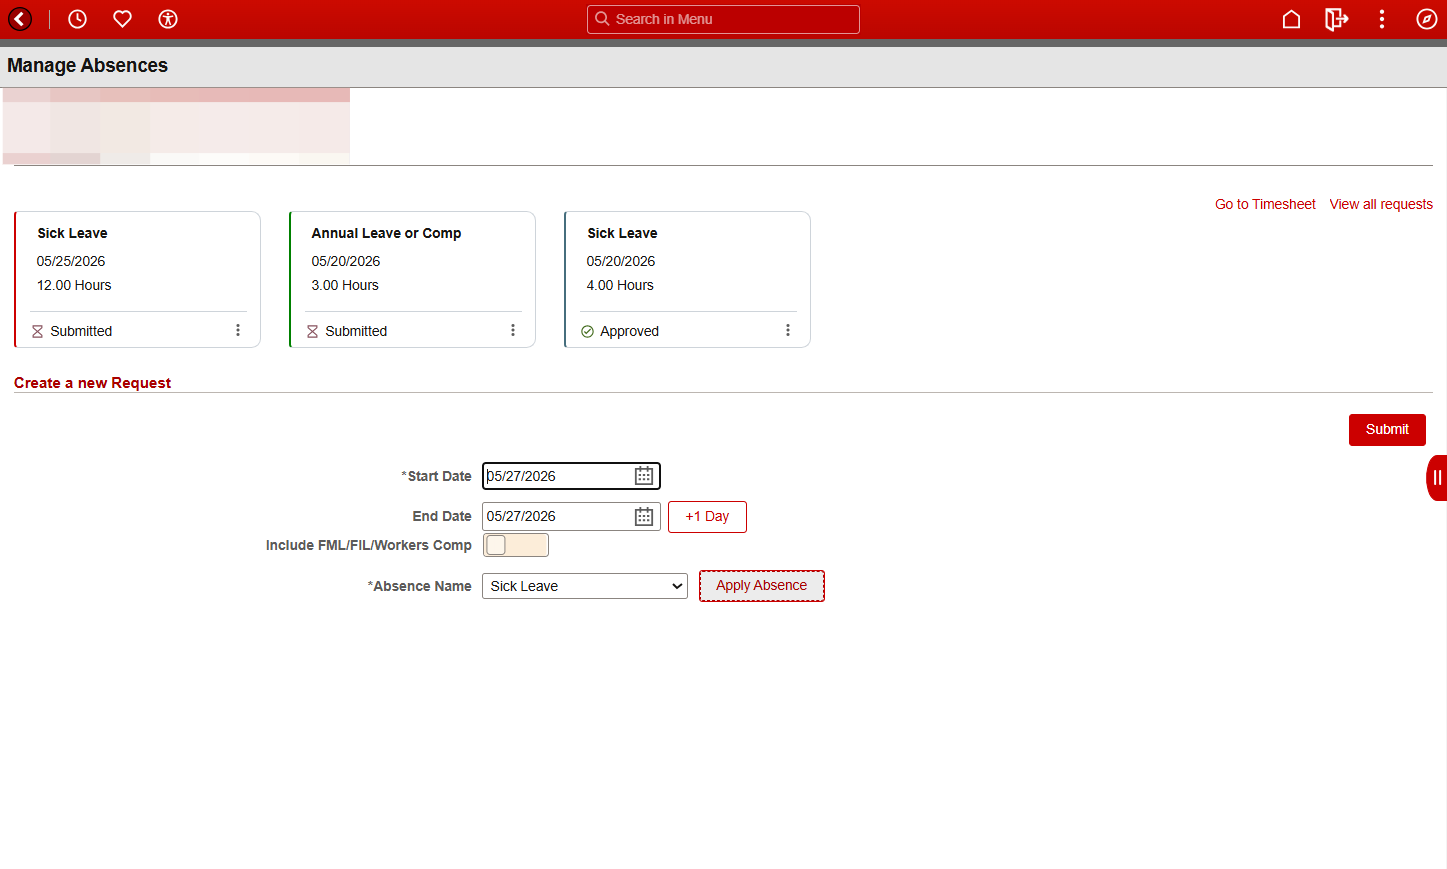Select the Sick Leave 05/25/2026 card title
Image resolution: width=1447 pixels, height=869 pixels.
point(72,233)
